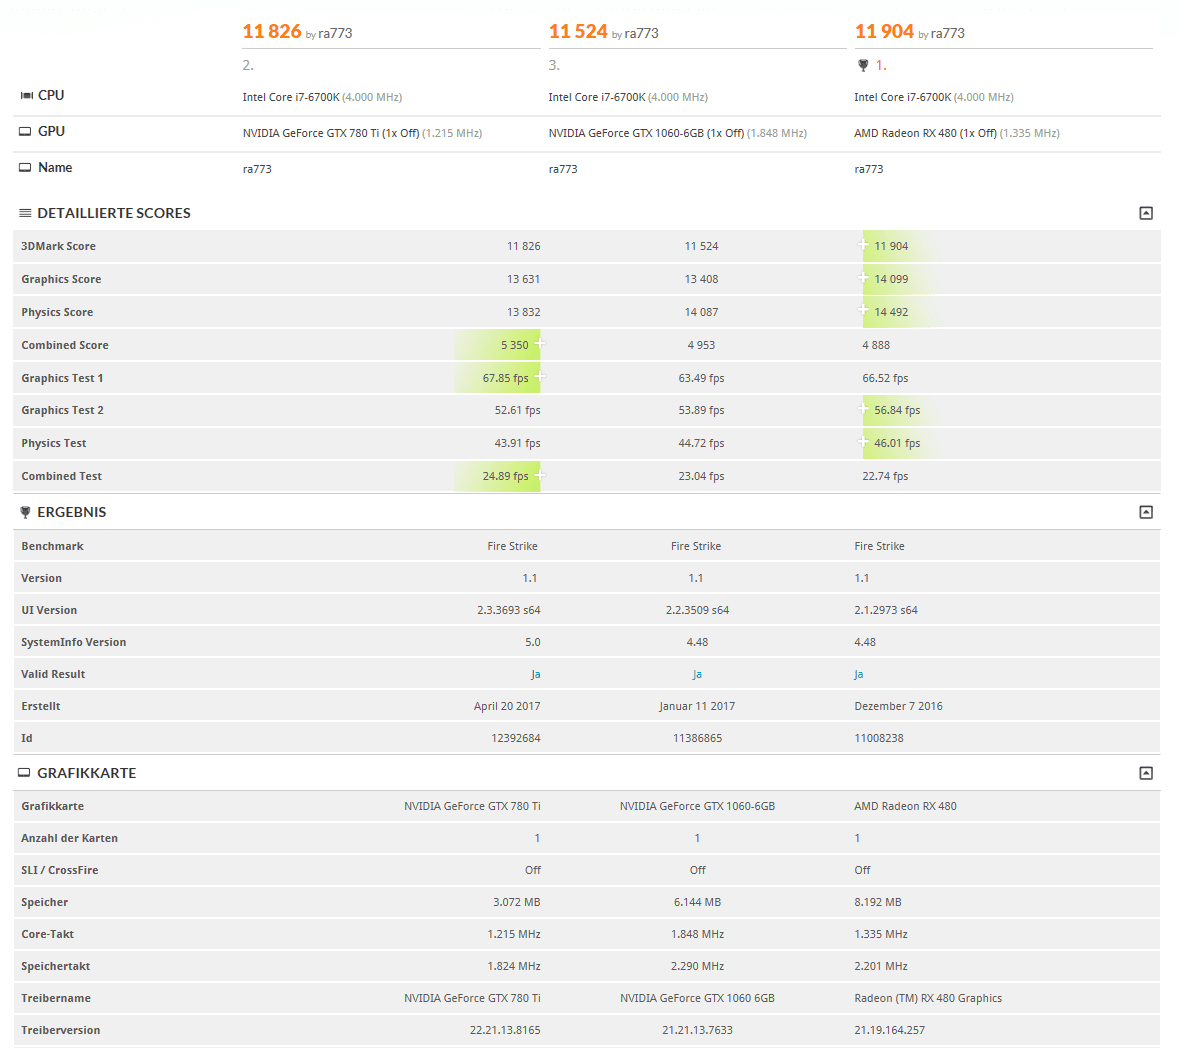Click highlighted Combined Test value 24.89 fps

pos(506,476)
